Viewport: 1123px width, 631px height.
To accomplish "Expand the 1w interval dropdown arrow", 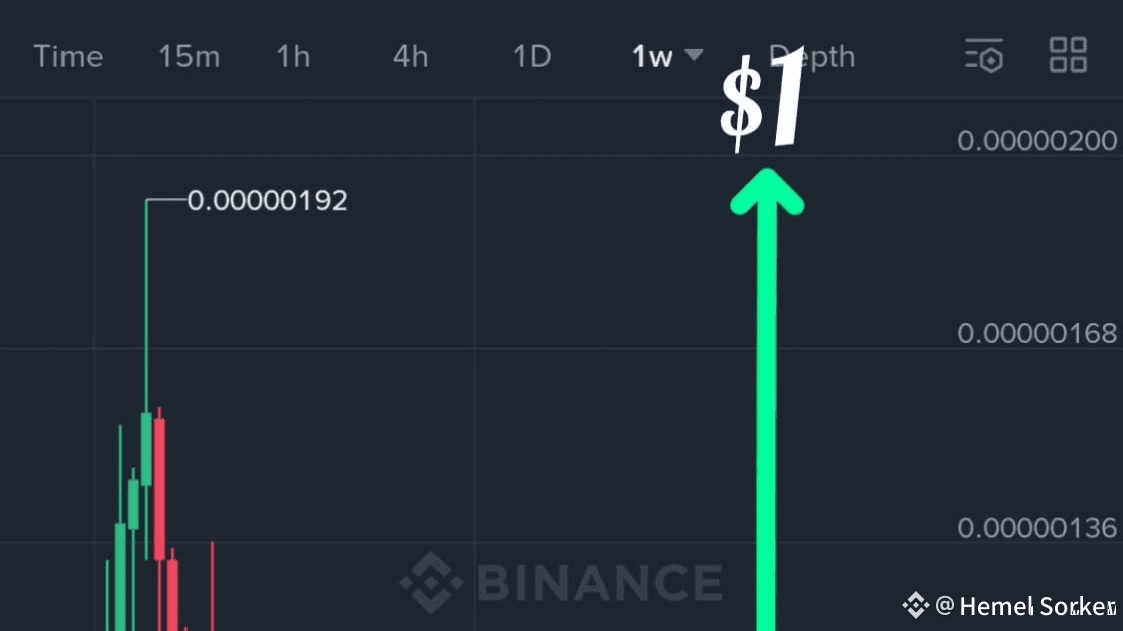I will 694,55.
